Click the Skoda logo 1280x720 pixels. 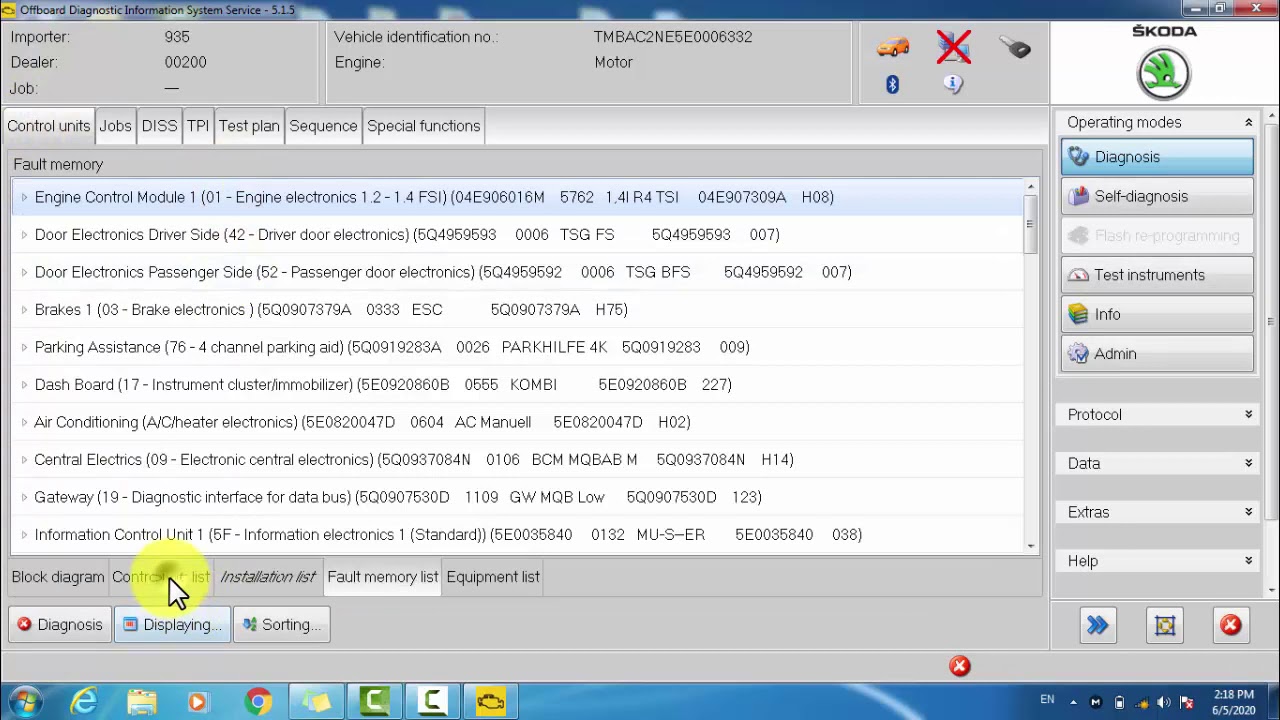pyautogui.click(x=1163, y=73)
